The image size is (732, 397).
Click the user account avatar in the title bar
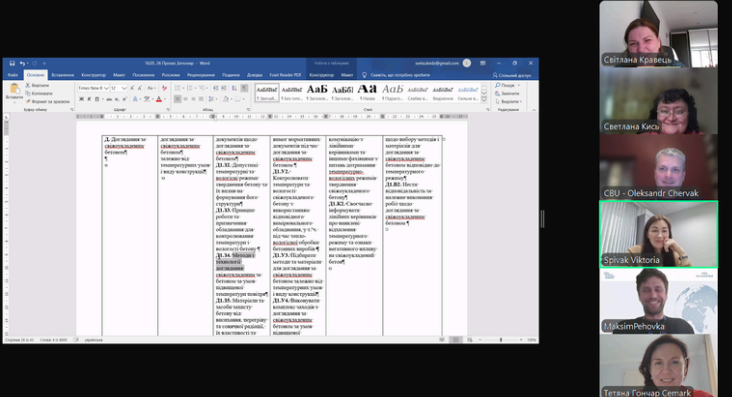pos(466,63)
